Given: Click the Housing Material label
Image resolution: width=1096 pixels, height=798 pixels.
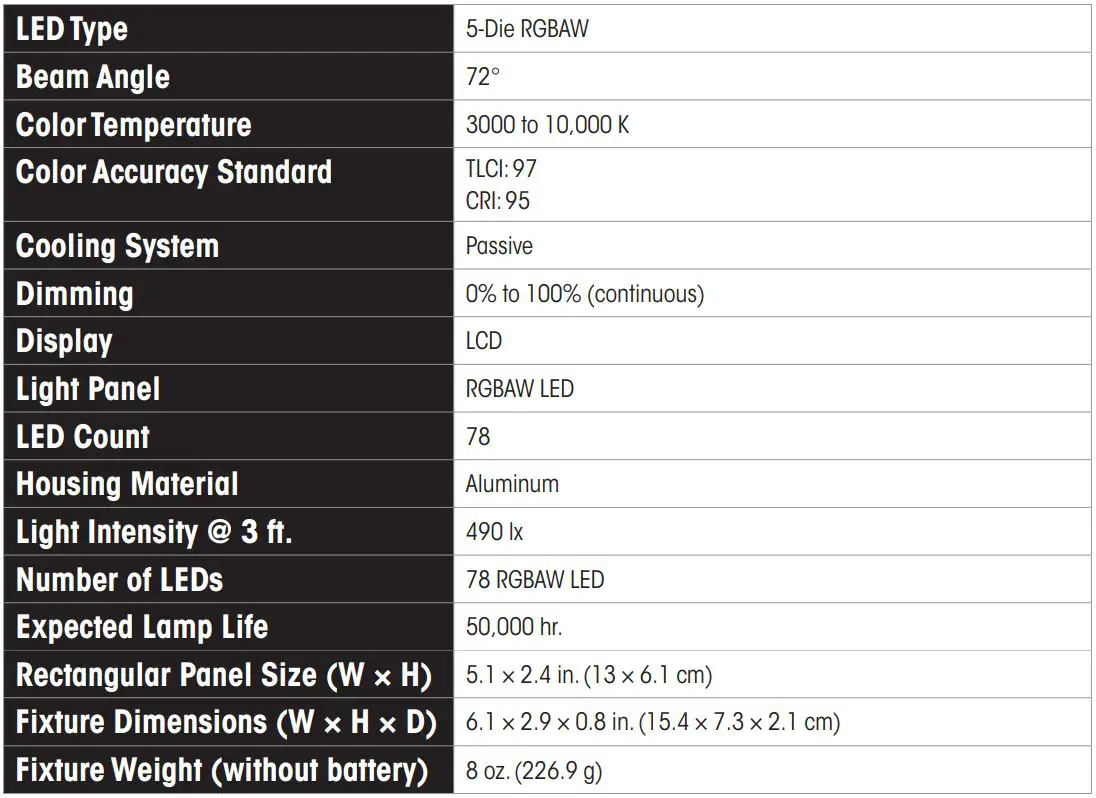Looking at the screenshot, I should coord(127,484).
